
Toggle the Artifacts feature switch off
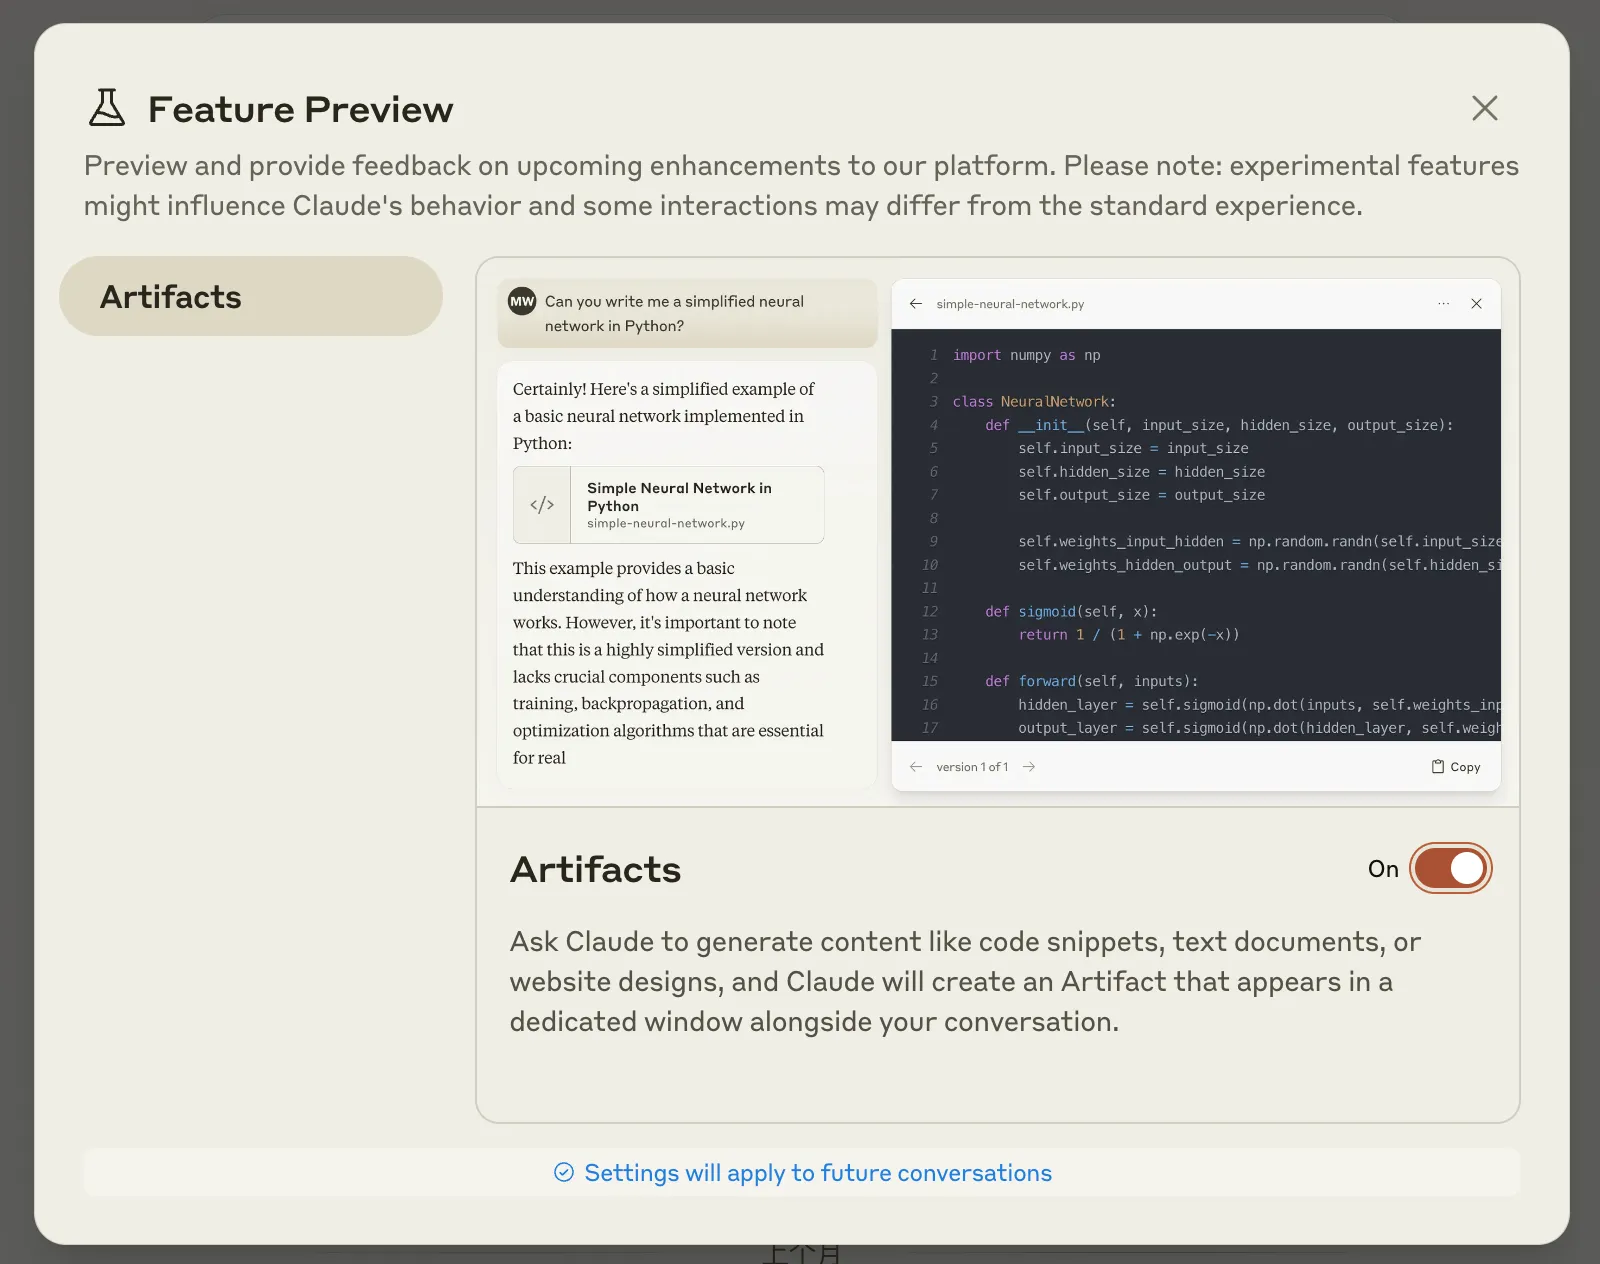pyautogui.click(x=1450, y=868)
